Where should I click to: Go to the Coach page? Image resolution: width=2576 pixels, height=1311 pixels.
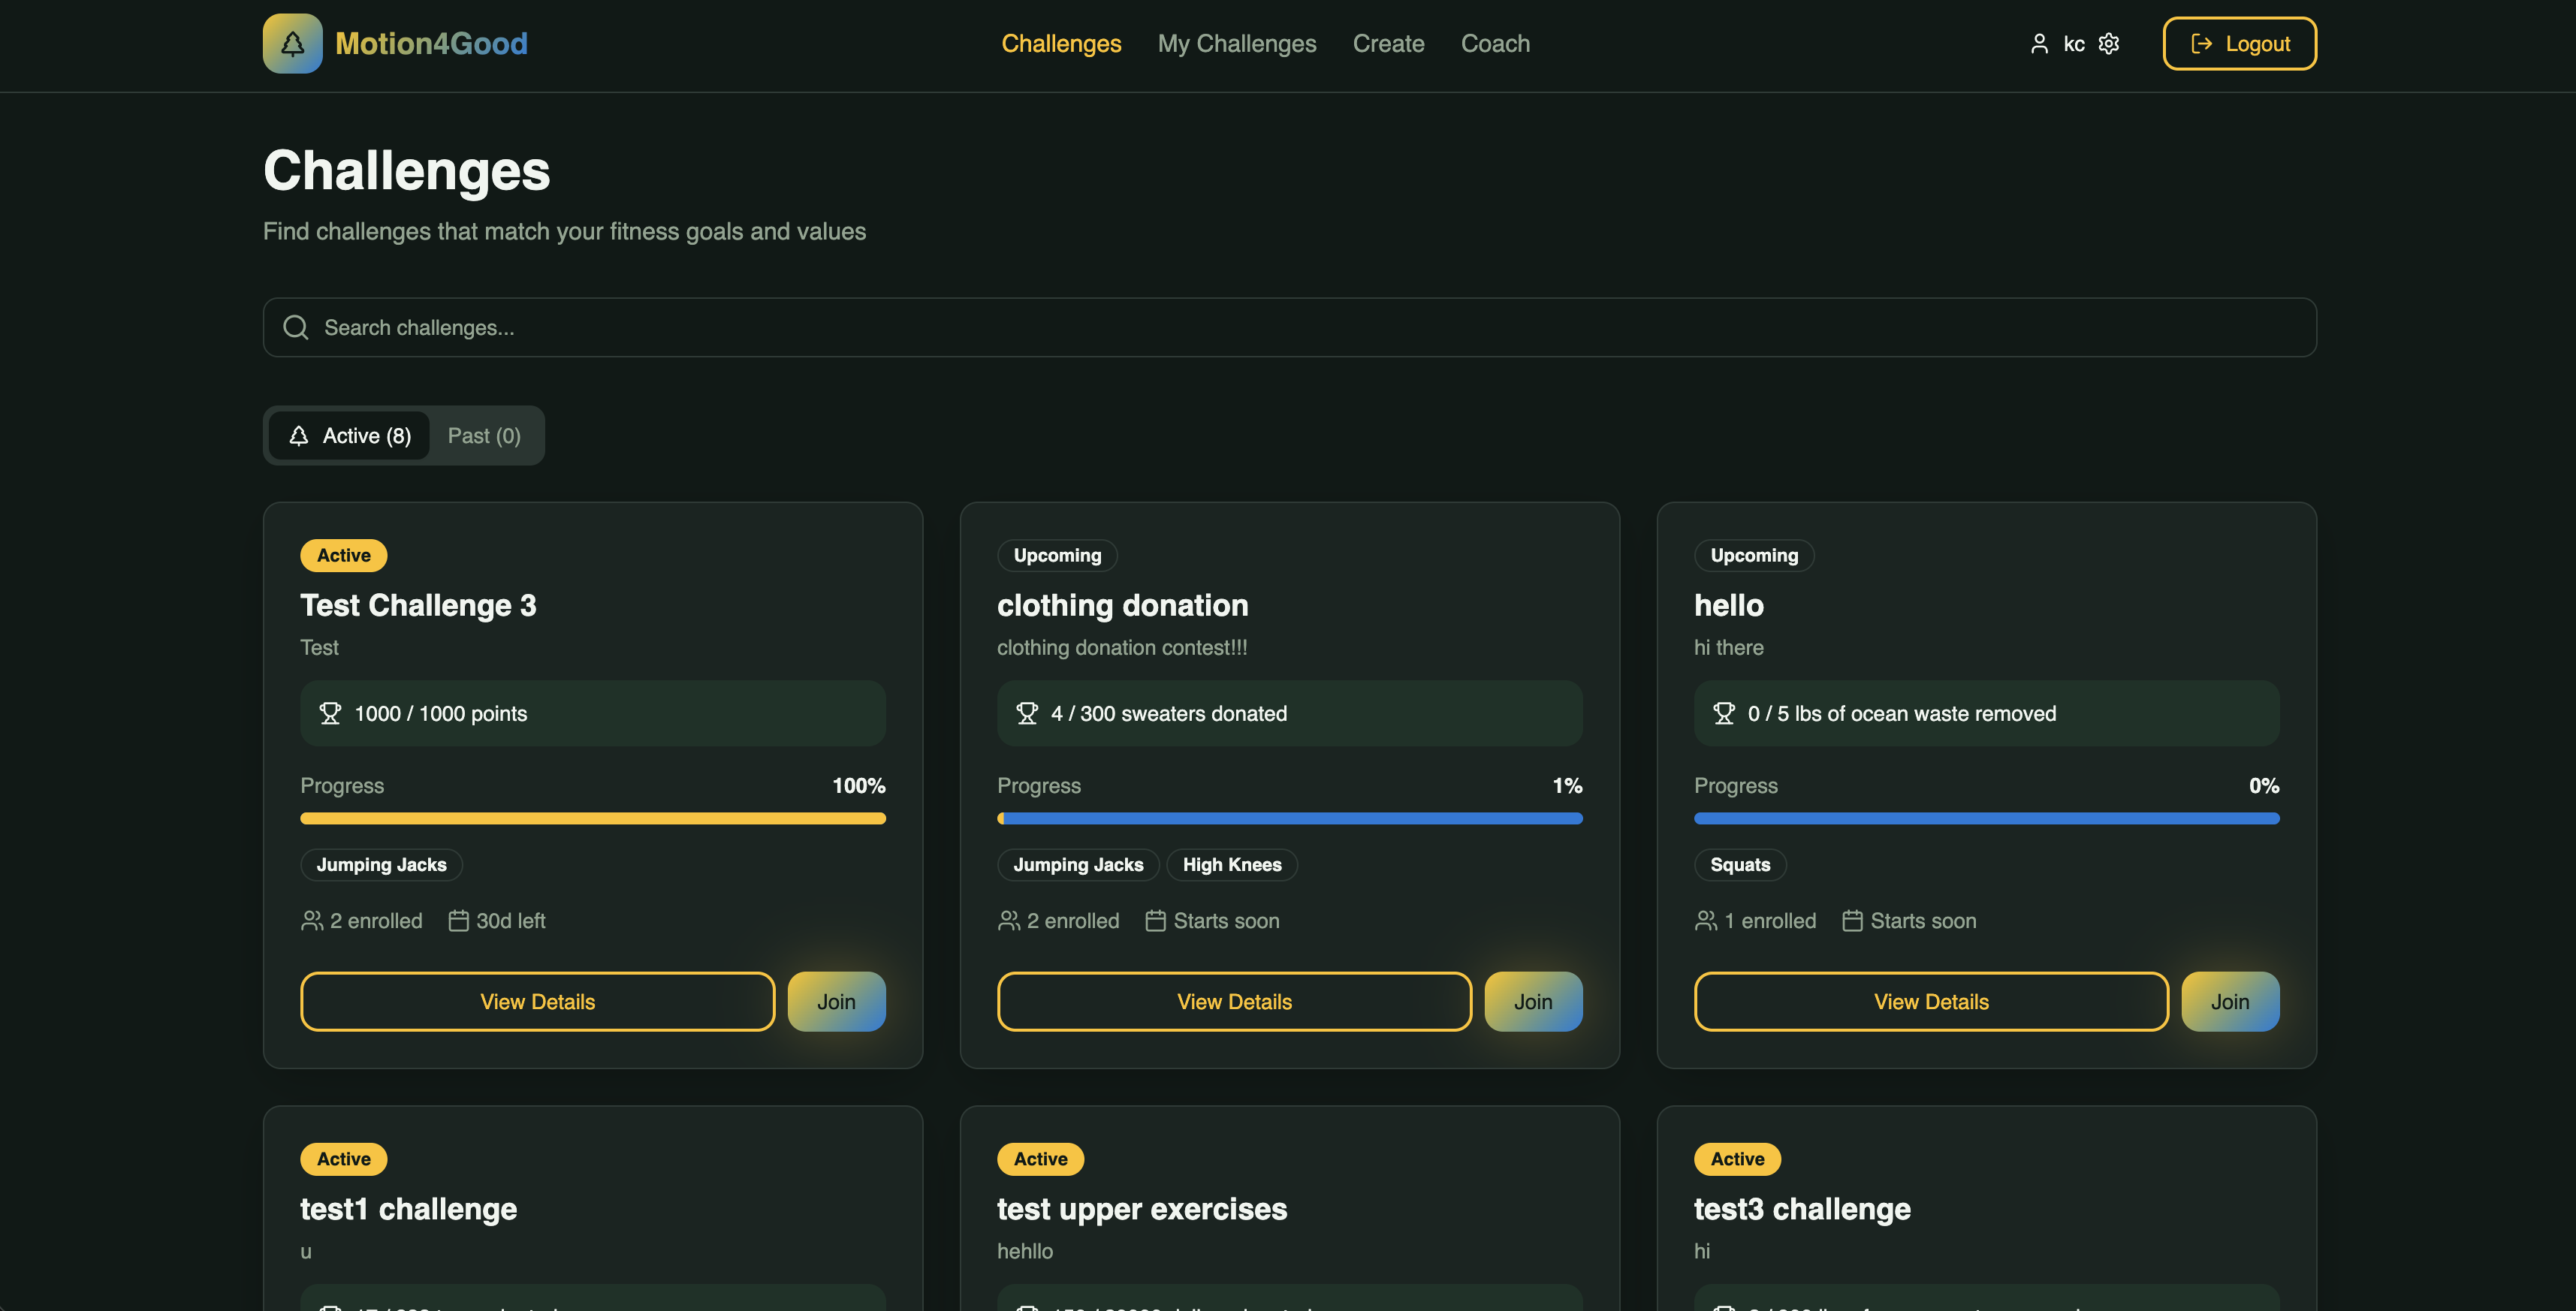pos(1495,43)
